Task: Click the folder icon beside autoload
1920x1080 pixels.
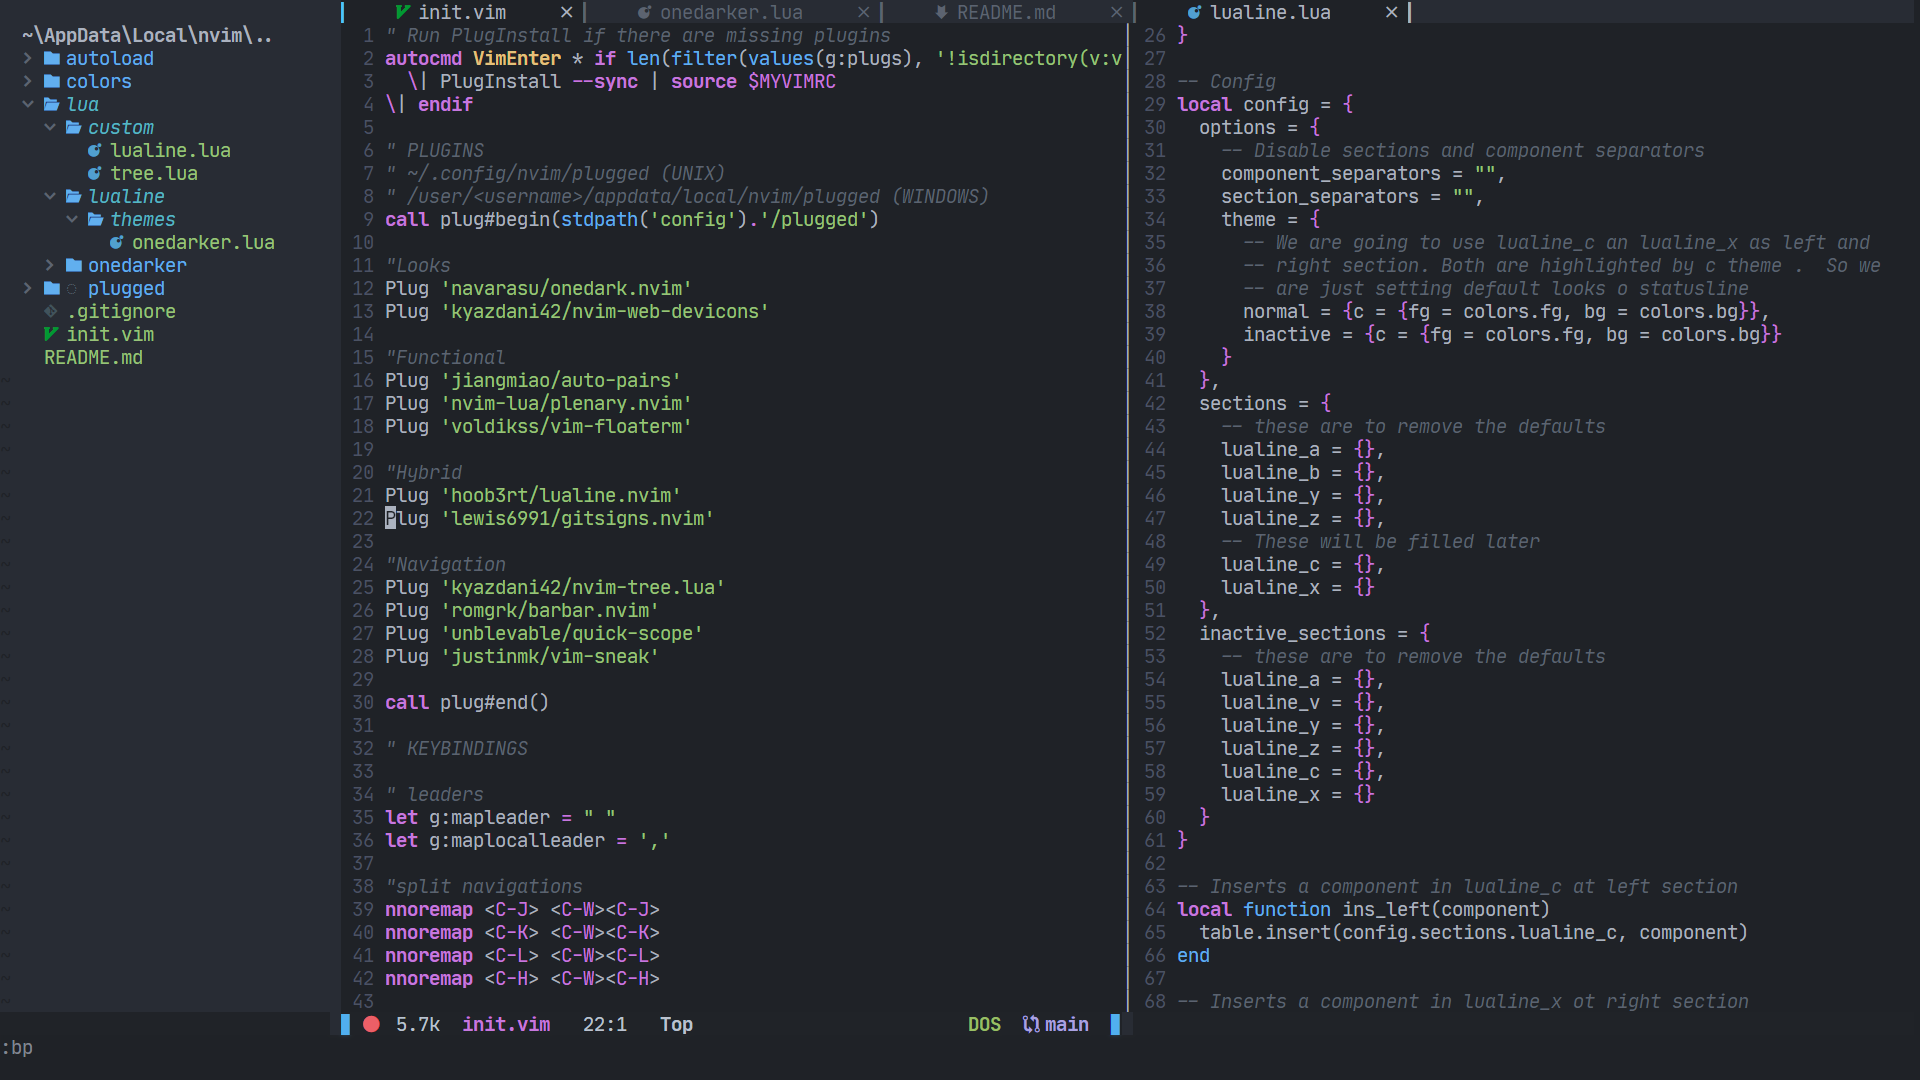Action: click(x=52, y=58)
